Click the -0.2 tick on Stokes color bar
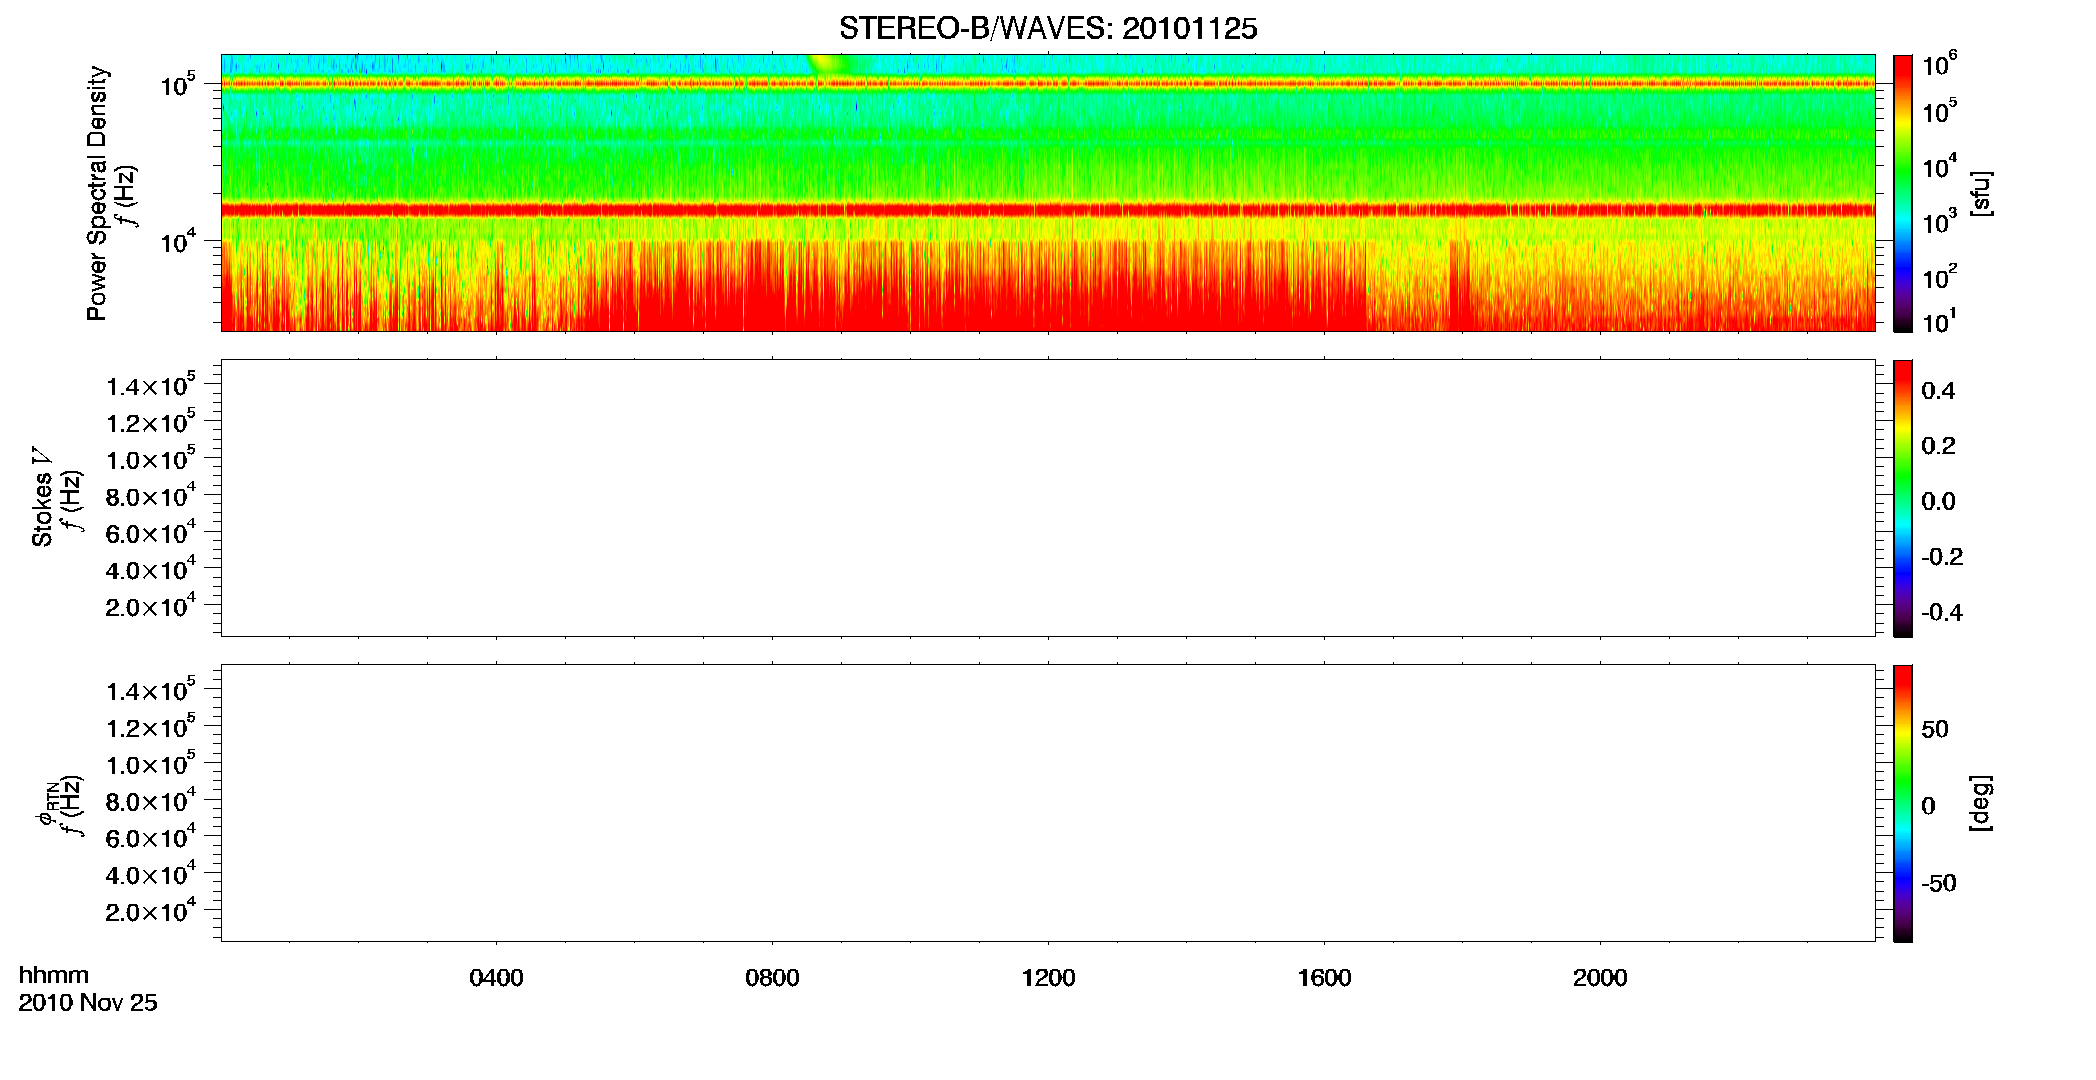2096x1080 pixels. click(1942, 557)
